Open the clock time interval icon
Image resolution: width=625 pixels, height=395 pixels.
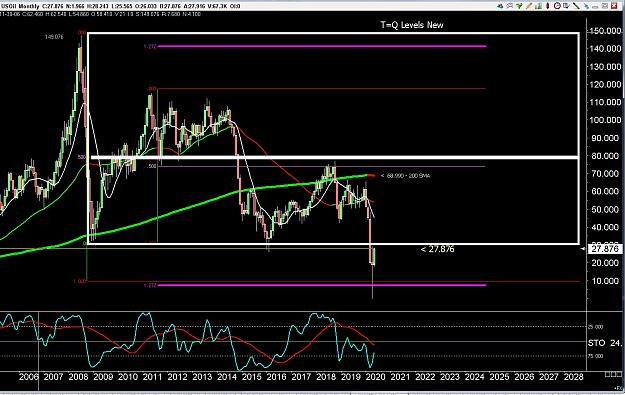click(x=557, y=6)
